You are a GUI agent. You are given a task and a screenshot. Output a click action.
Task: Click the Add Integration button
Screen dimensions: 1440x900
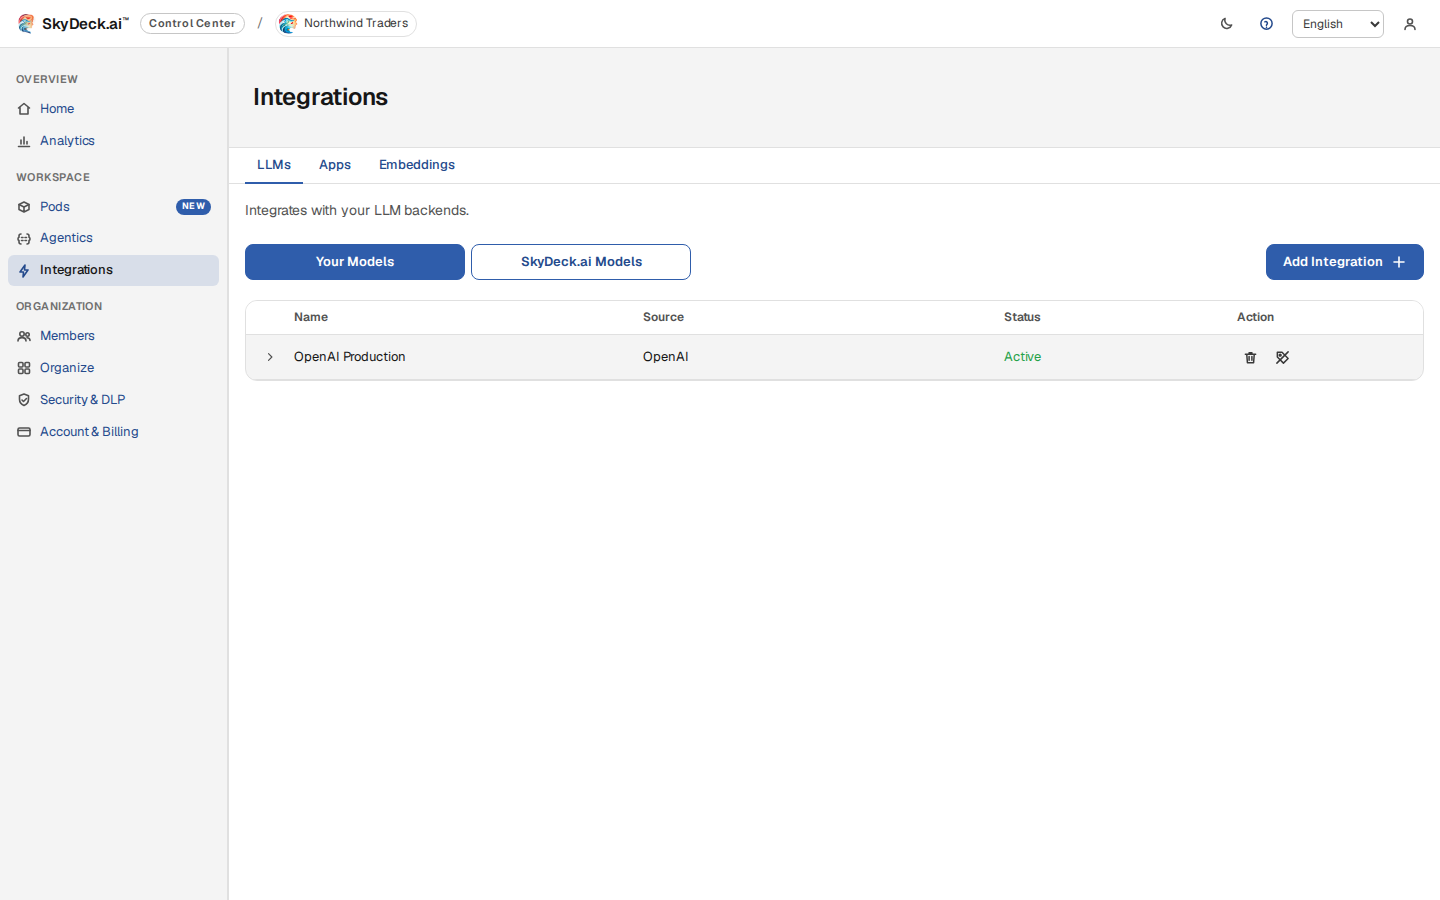1344,262
